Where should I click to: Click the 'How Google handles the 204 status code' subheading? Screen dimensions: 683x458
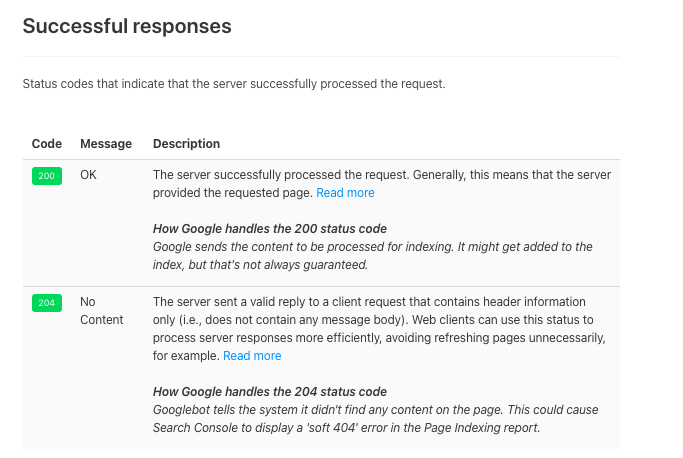coord(270,392)
